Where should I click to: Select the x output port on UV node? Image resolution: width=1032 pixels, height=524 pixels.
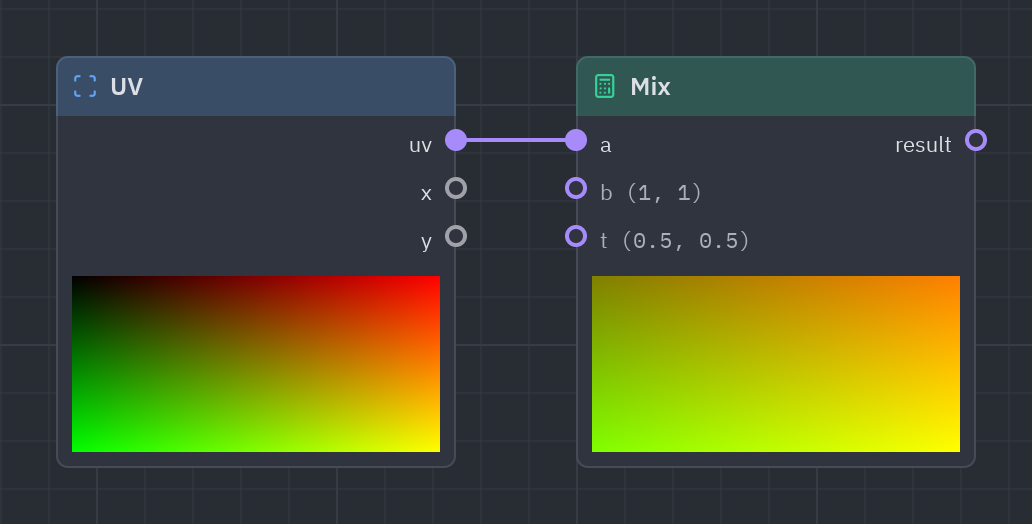(x=456, y=188)
